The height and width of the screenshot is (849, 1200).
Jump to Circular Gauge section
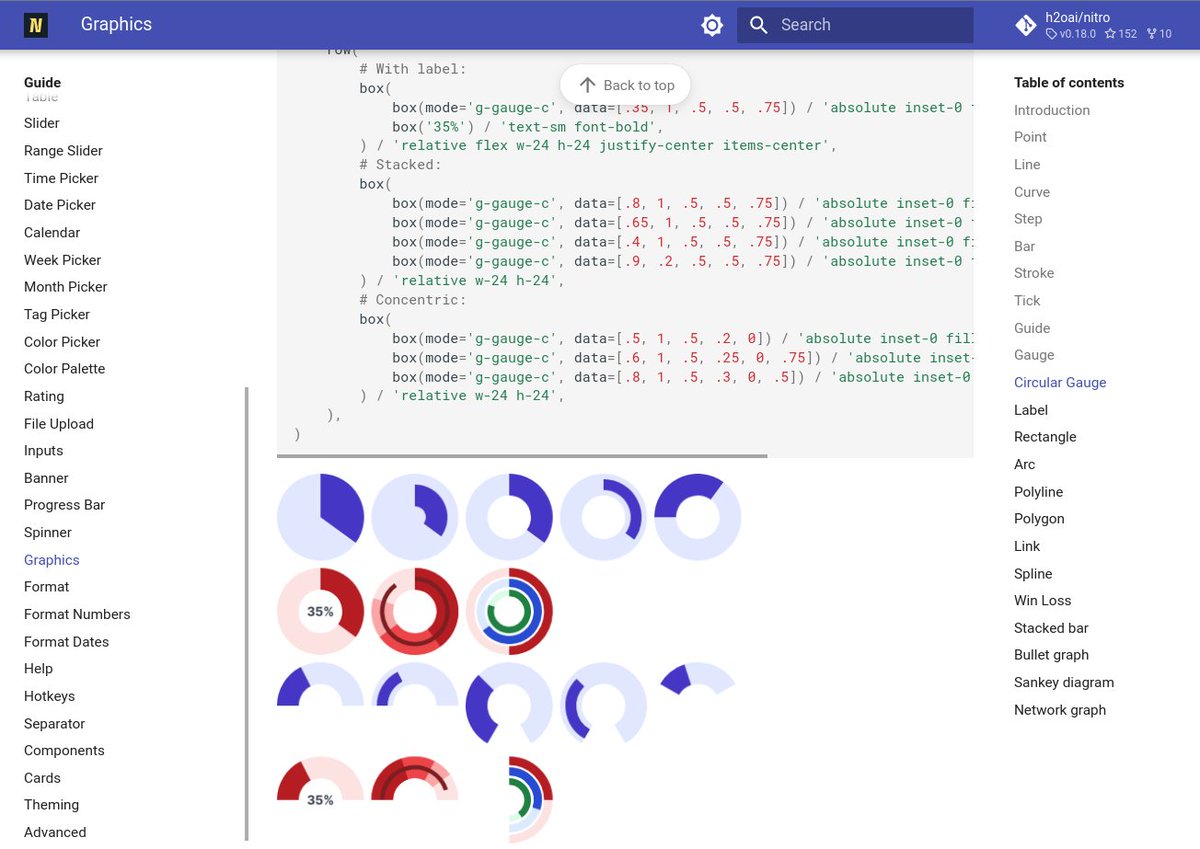[x=1060, y=383]
